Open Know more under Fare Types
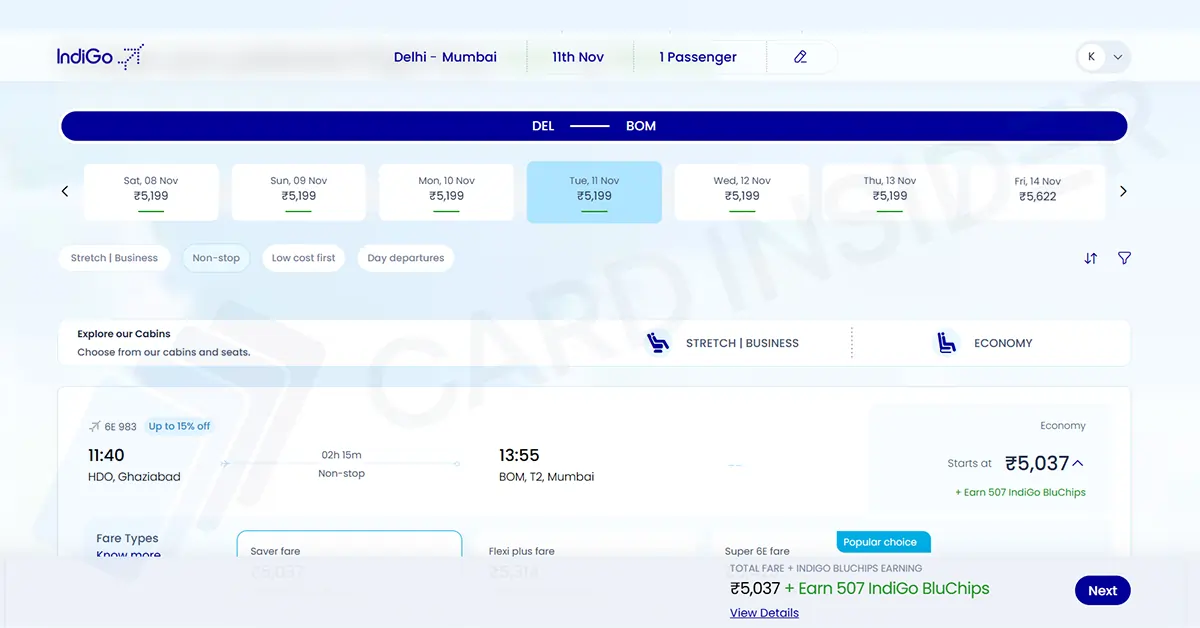The image size is (1200, 628). [x=128, y=555]
